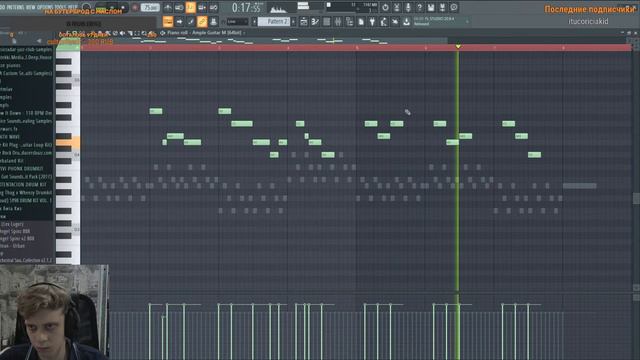The width and height of the screenshot is (640, 360).
Task: Click the microphone one-click recording icon
Action: pyautogui.click(x=408, y=7)
